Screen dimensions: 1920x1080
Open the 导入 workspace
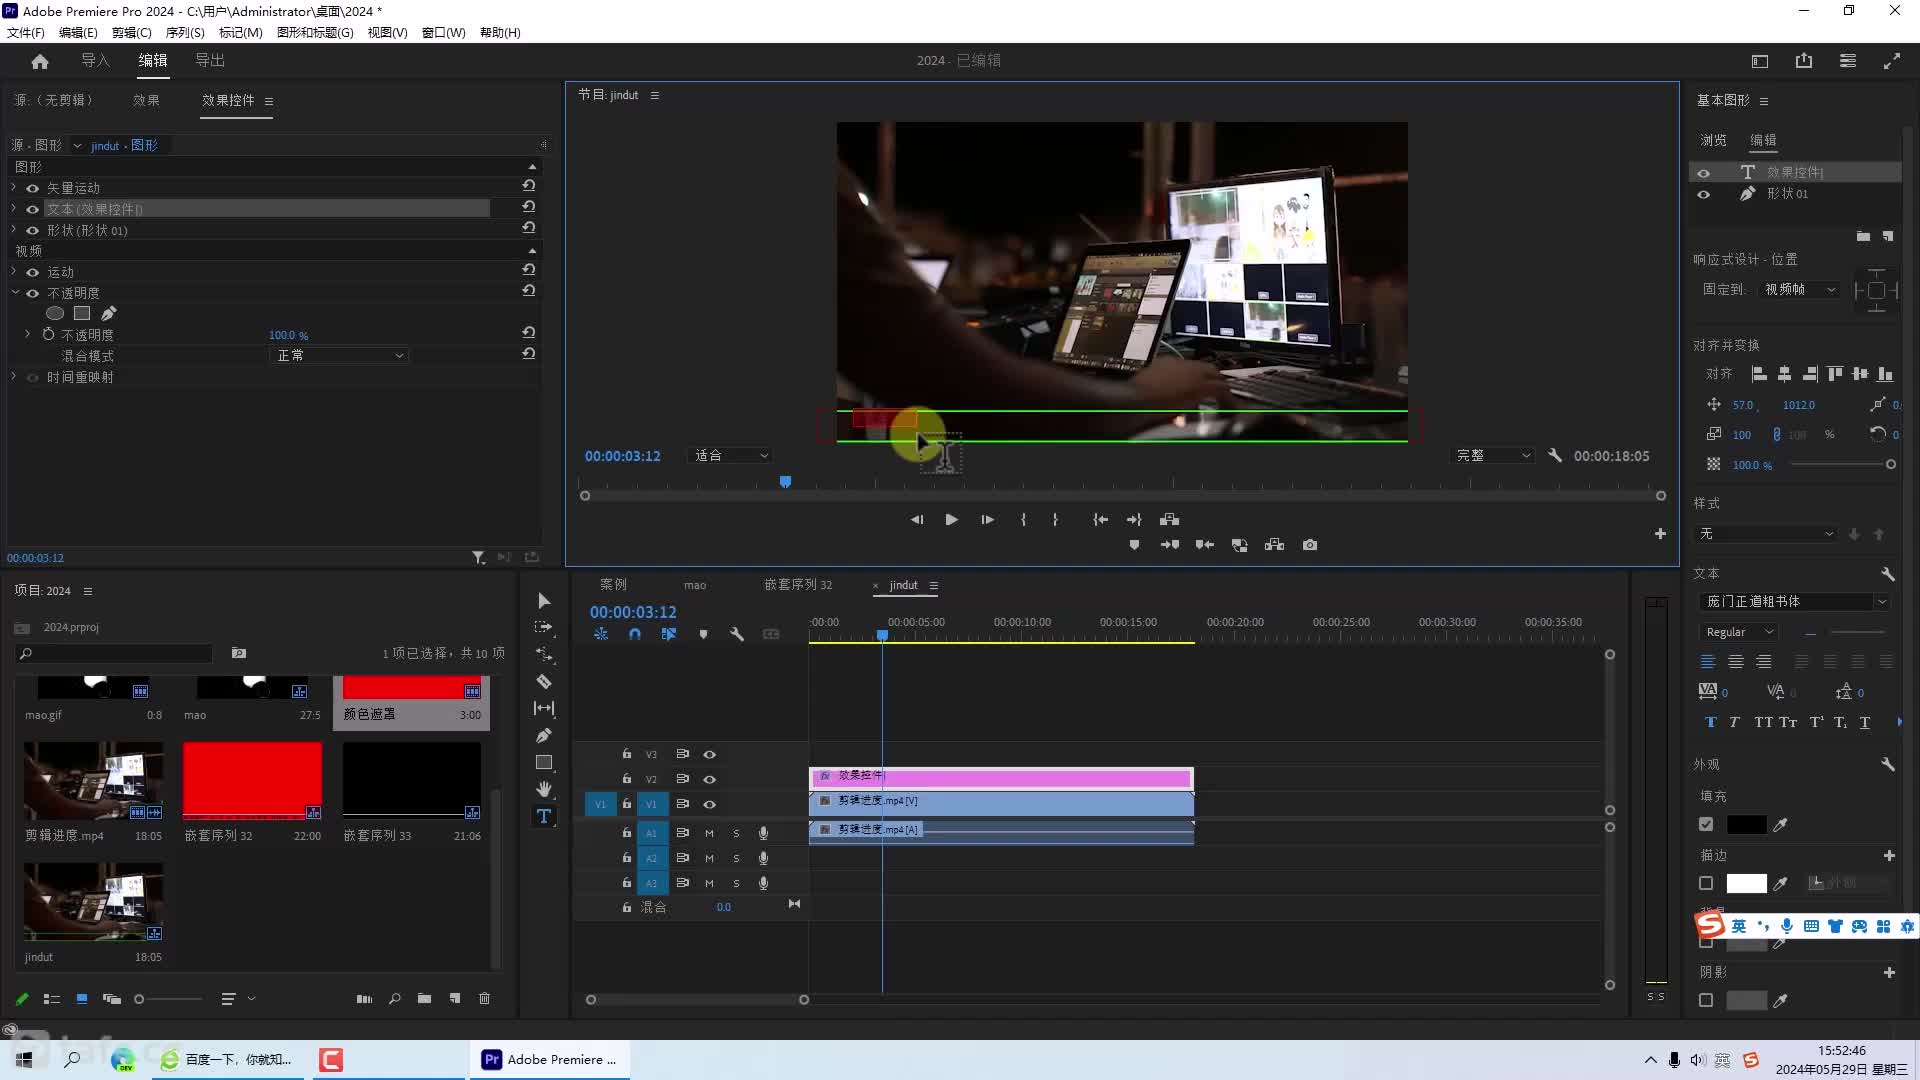pos(95,61)
